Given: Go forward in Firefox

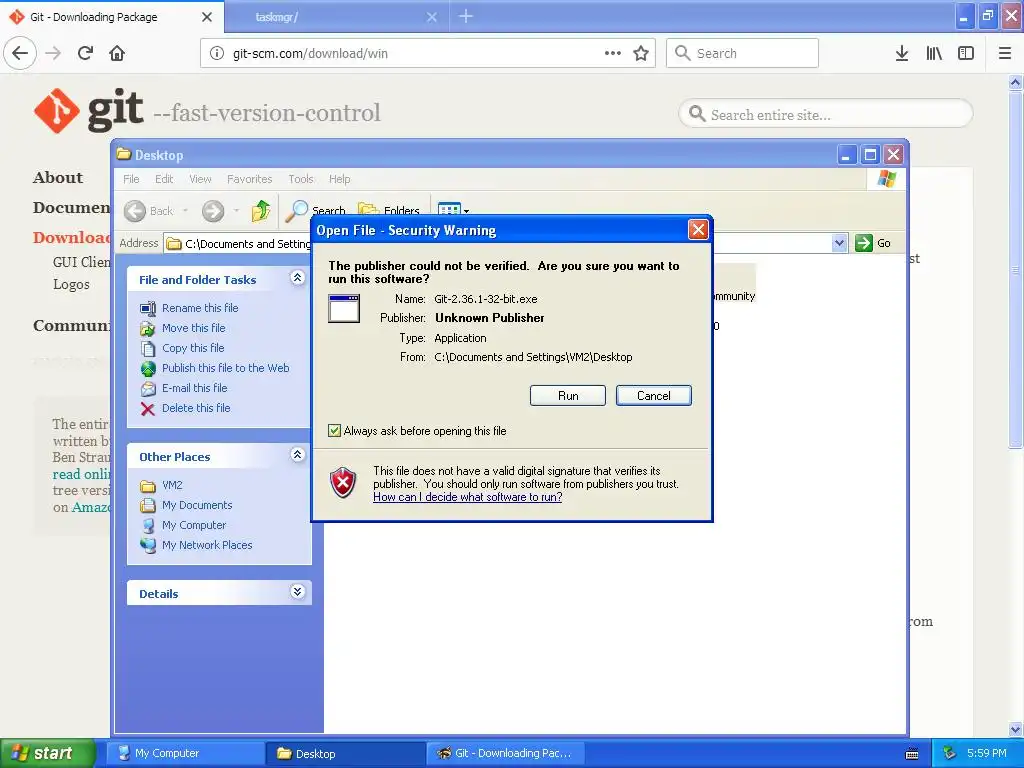Looking at the screenshot, I should coord(54,53).
